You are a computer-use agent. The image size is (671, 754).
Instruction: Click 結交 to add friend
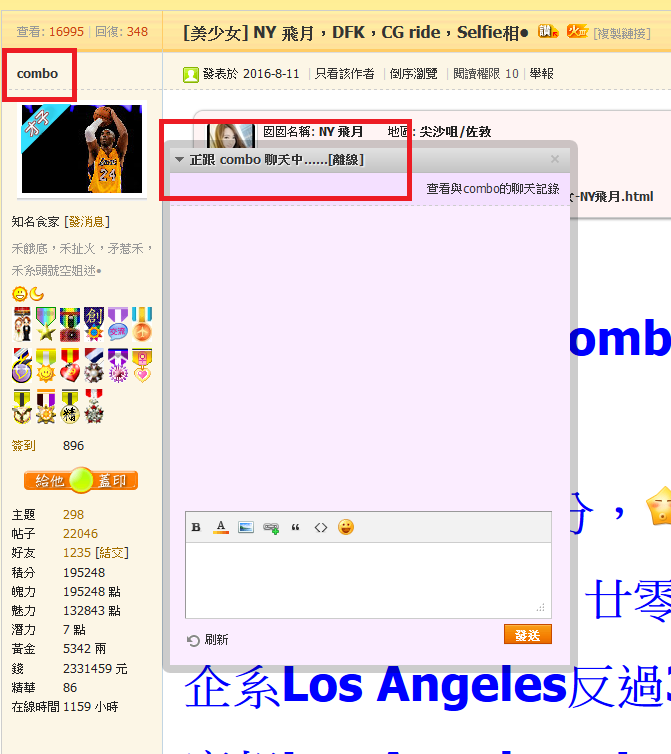pyautogui.click(x=112, y=552)
